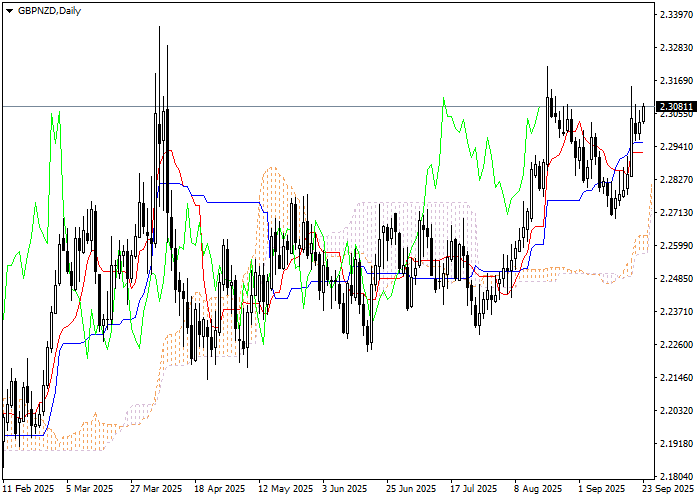Image resolution: width=700 pixels, height=500 pixels.
Task: Click the 2.33970 price axis label
Action: coord(676,14)
